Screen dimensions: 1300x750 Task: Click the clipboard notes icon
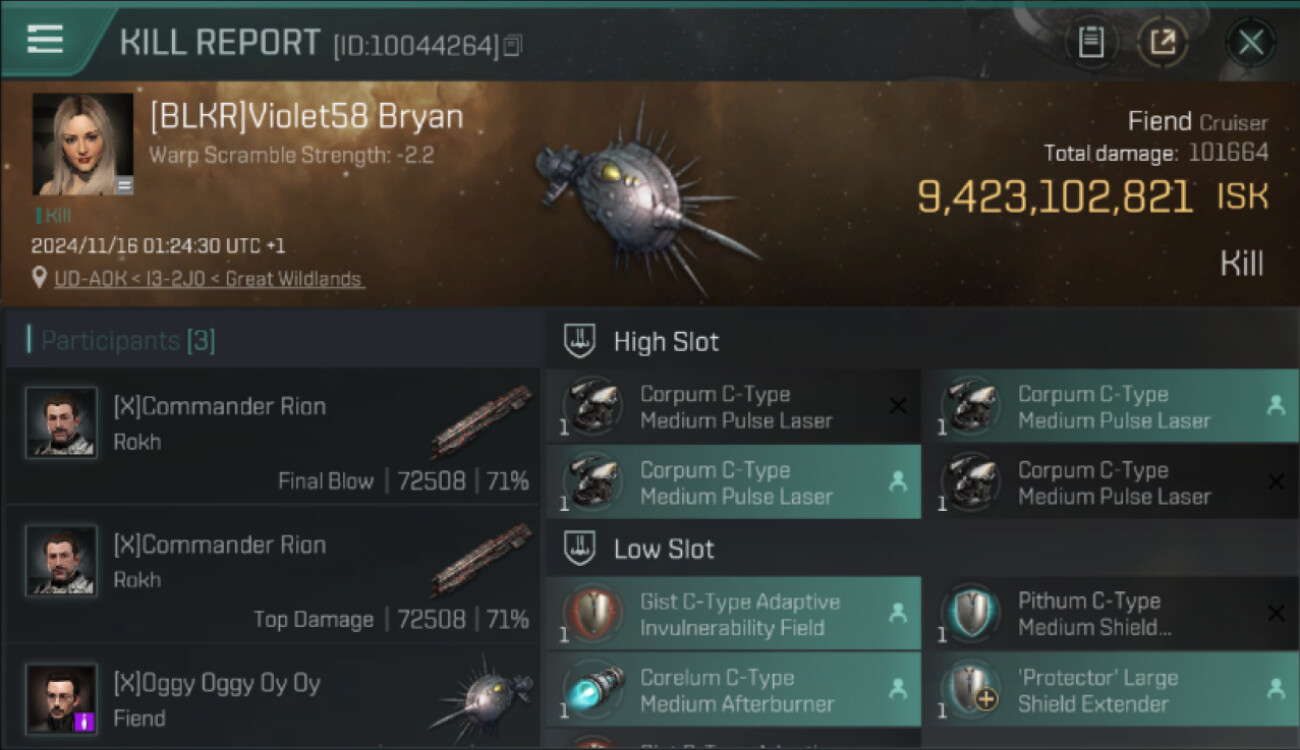tap(1091, 42)
